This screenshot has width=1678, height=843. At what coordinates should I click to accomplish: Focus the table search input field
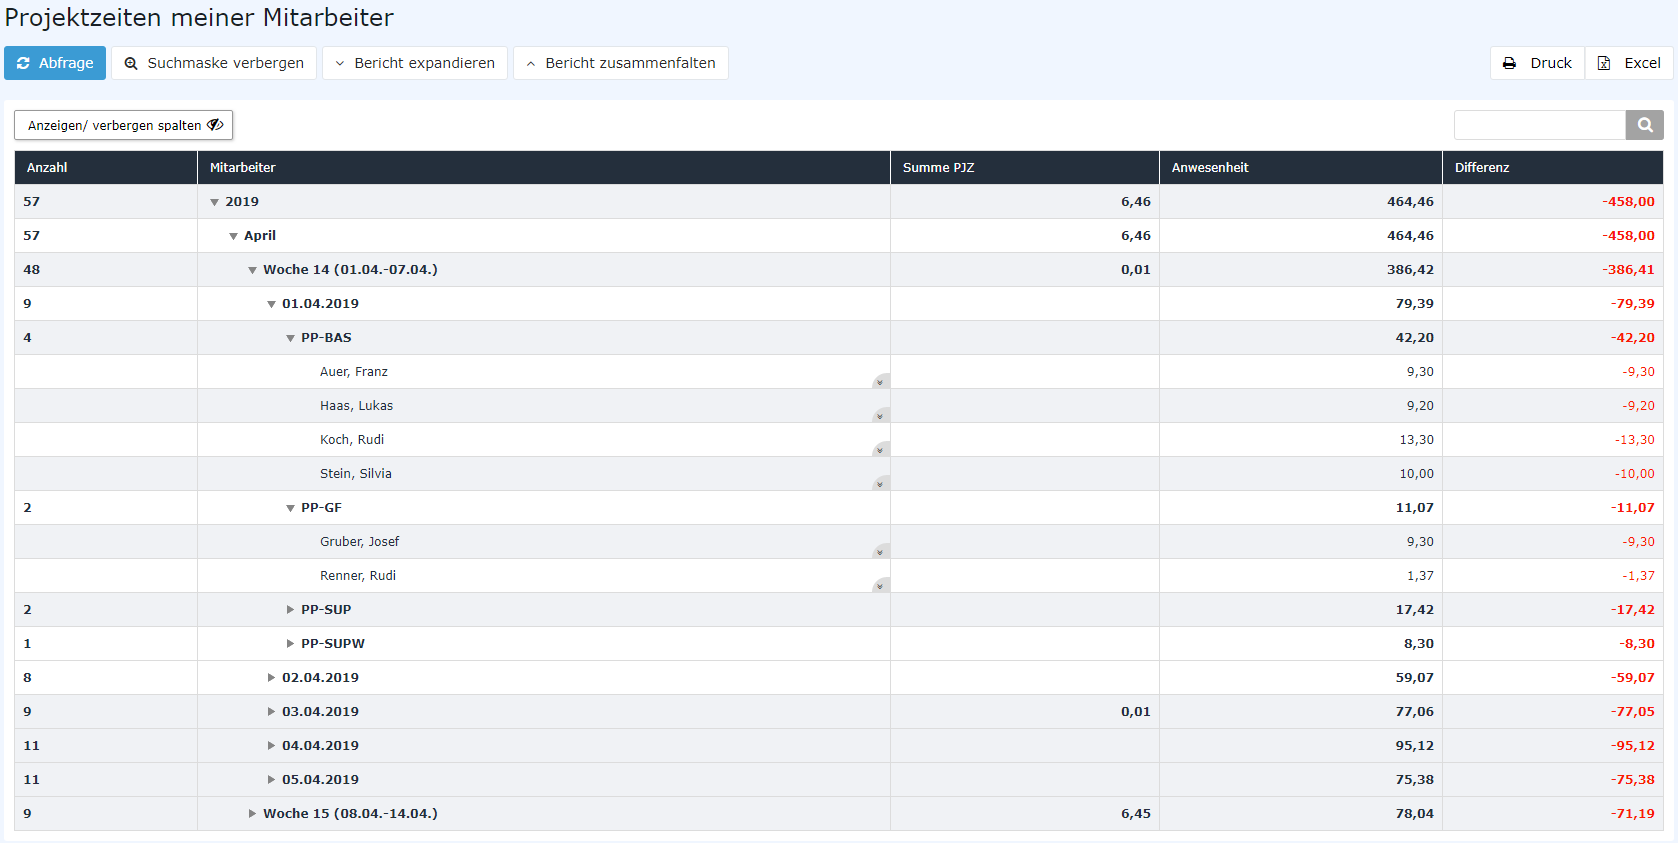click(1540, 125)
